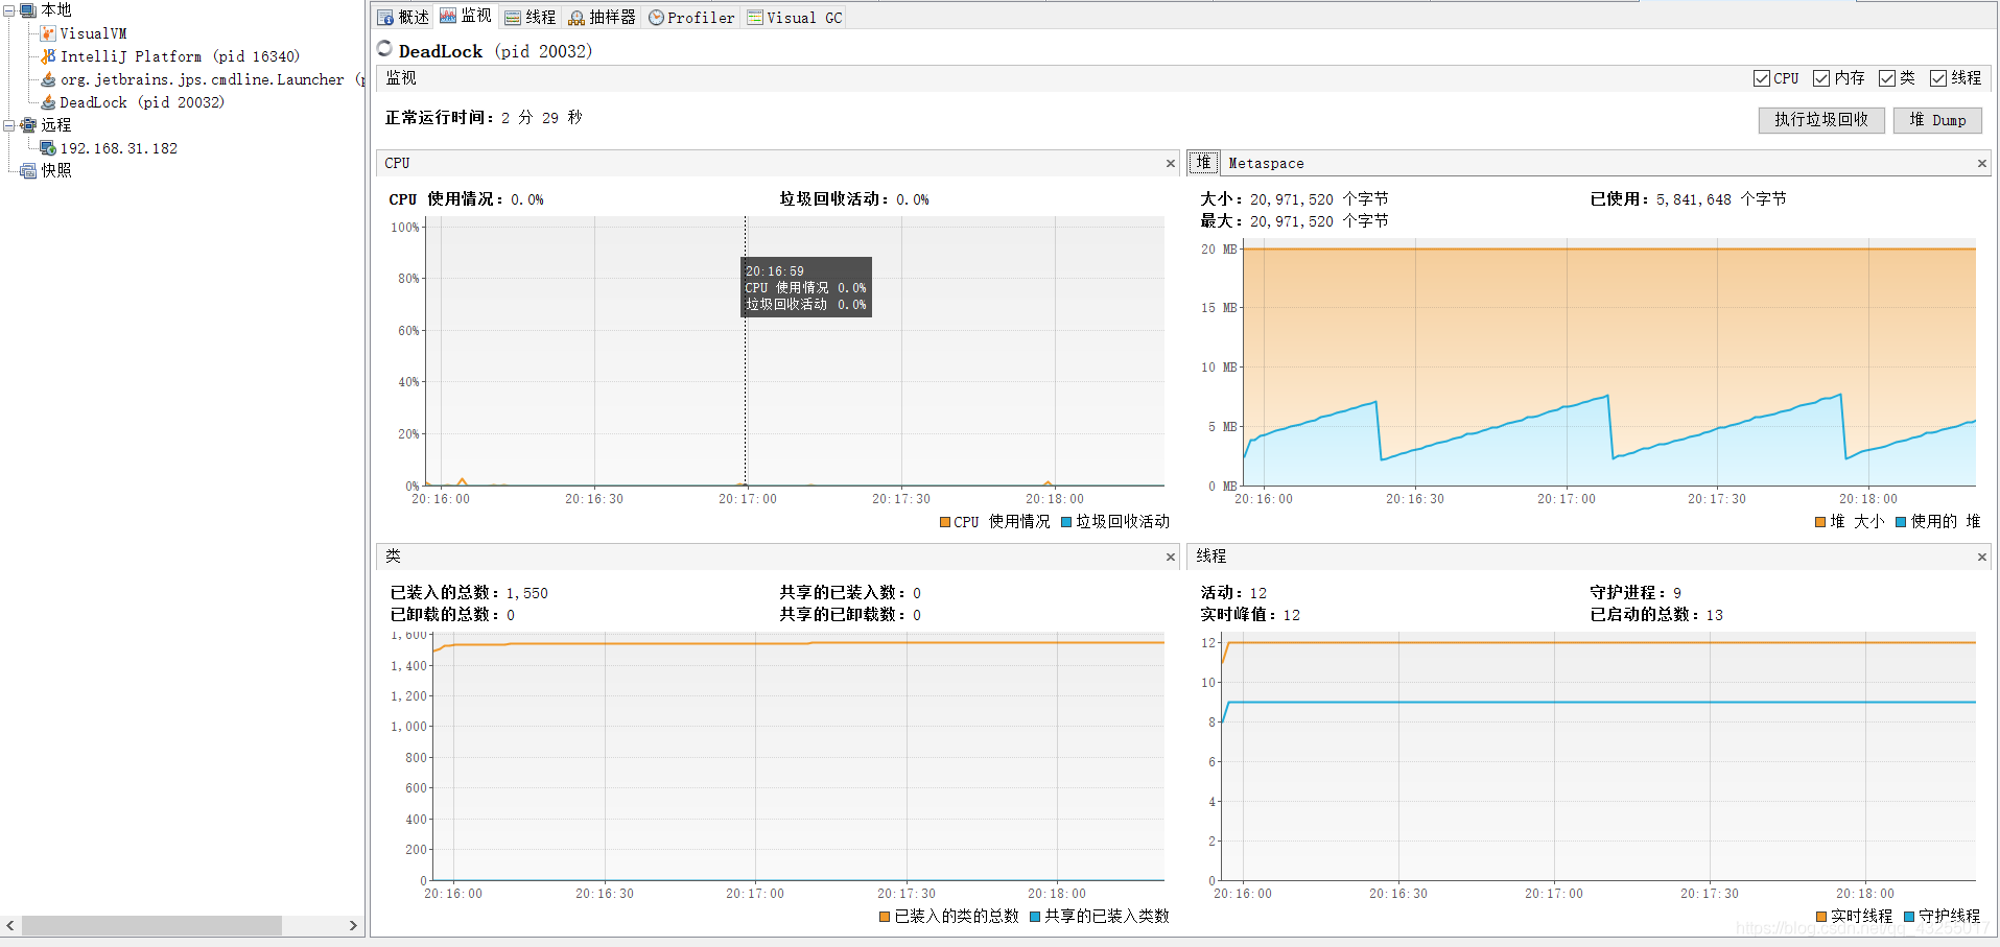The height and width of the screenshot is (947, 2000).
Task: Click the 实时线程 legend swatch
Action: (1821, 916)
